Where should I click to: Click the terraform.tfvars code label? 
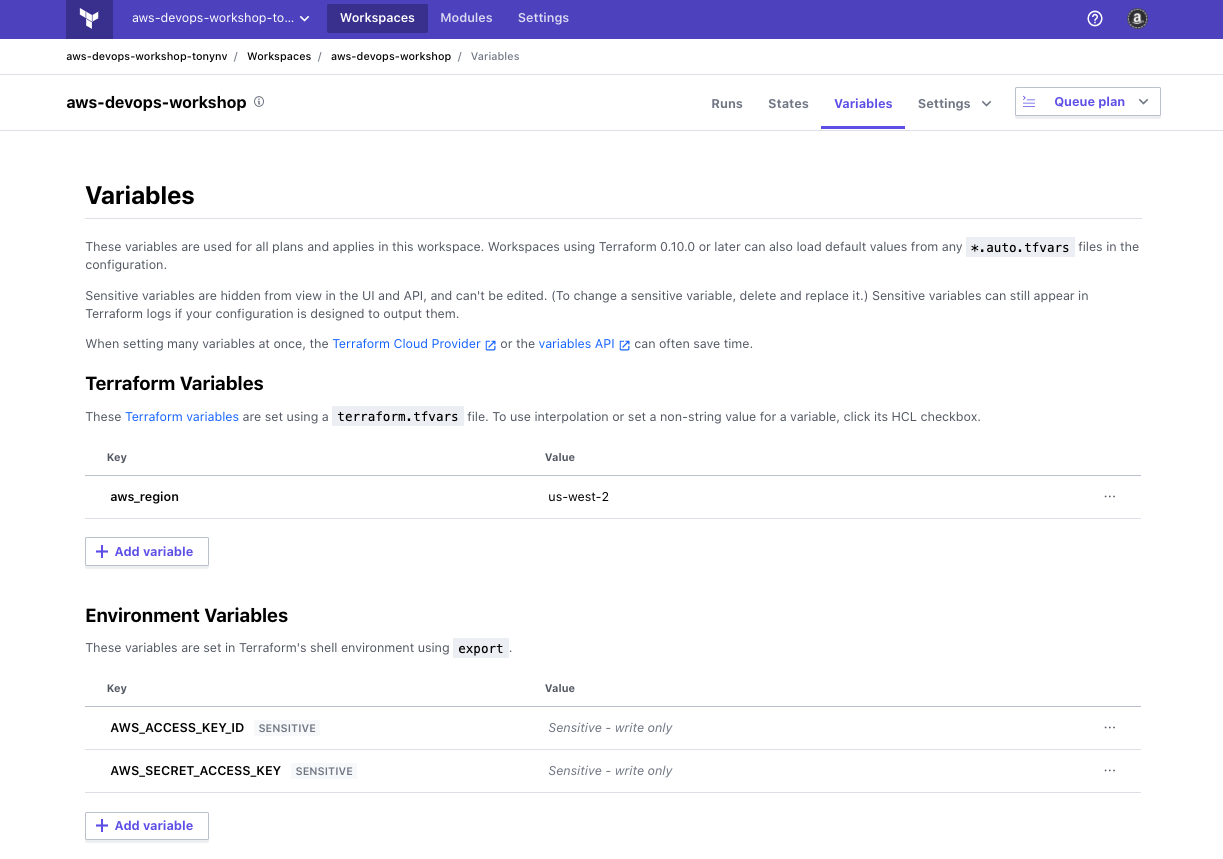click(398, 417)
